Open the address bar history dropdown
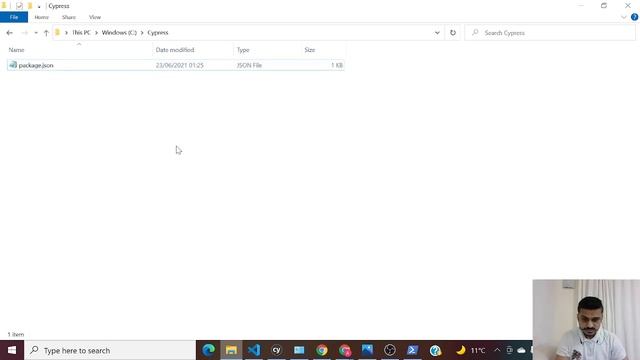Image resolution: width=640 pixels, height=360 pixels. click(x=437, y=33)
